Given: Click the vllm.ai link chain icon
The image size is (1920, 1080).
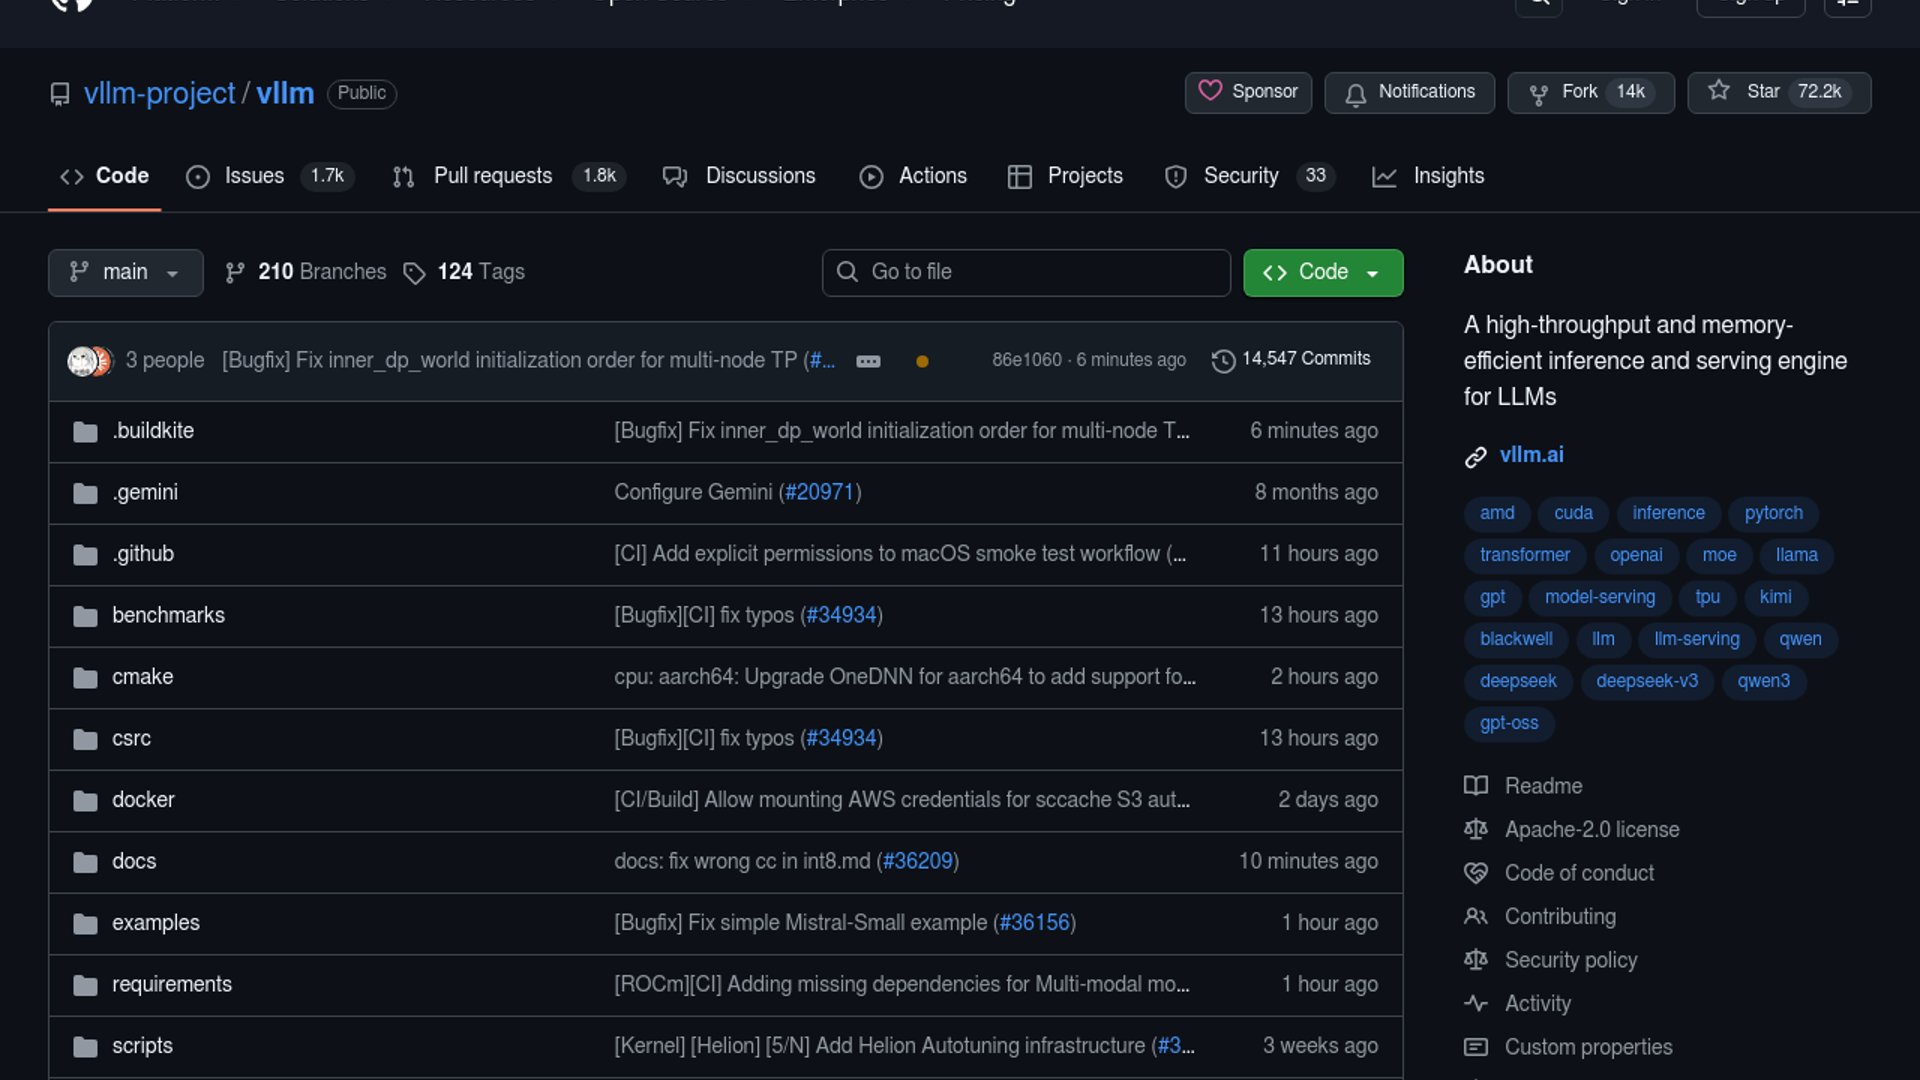Looking at the screenshot, I should point(1475,456).
